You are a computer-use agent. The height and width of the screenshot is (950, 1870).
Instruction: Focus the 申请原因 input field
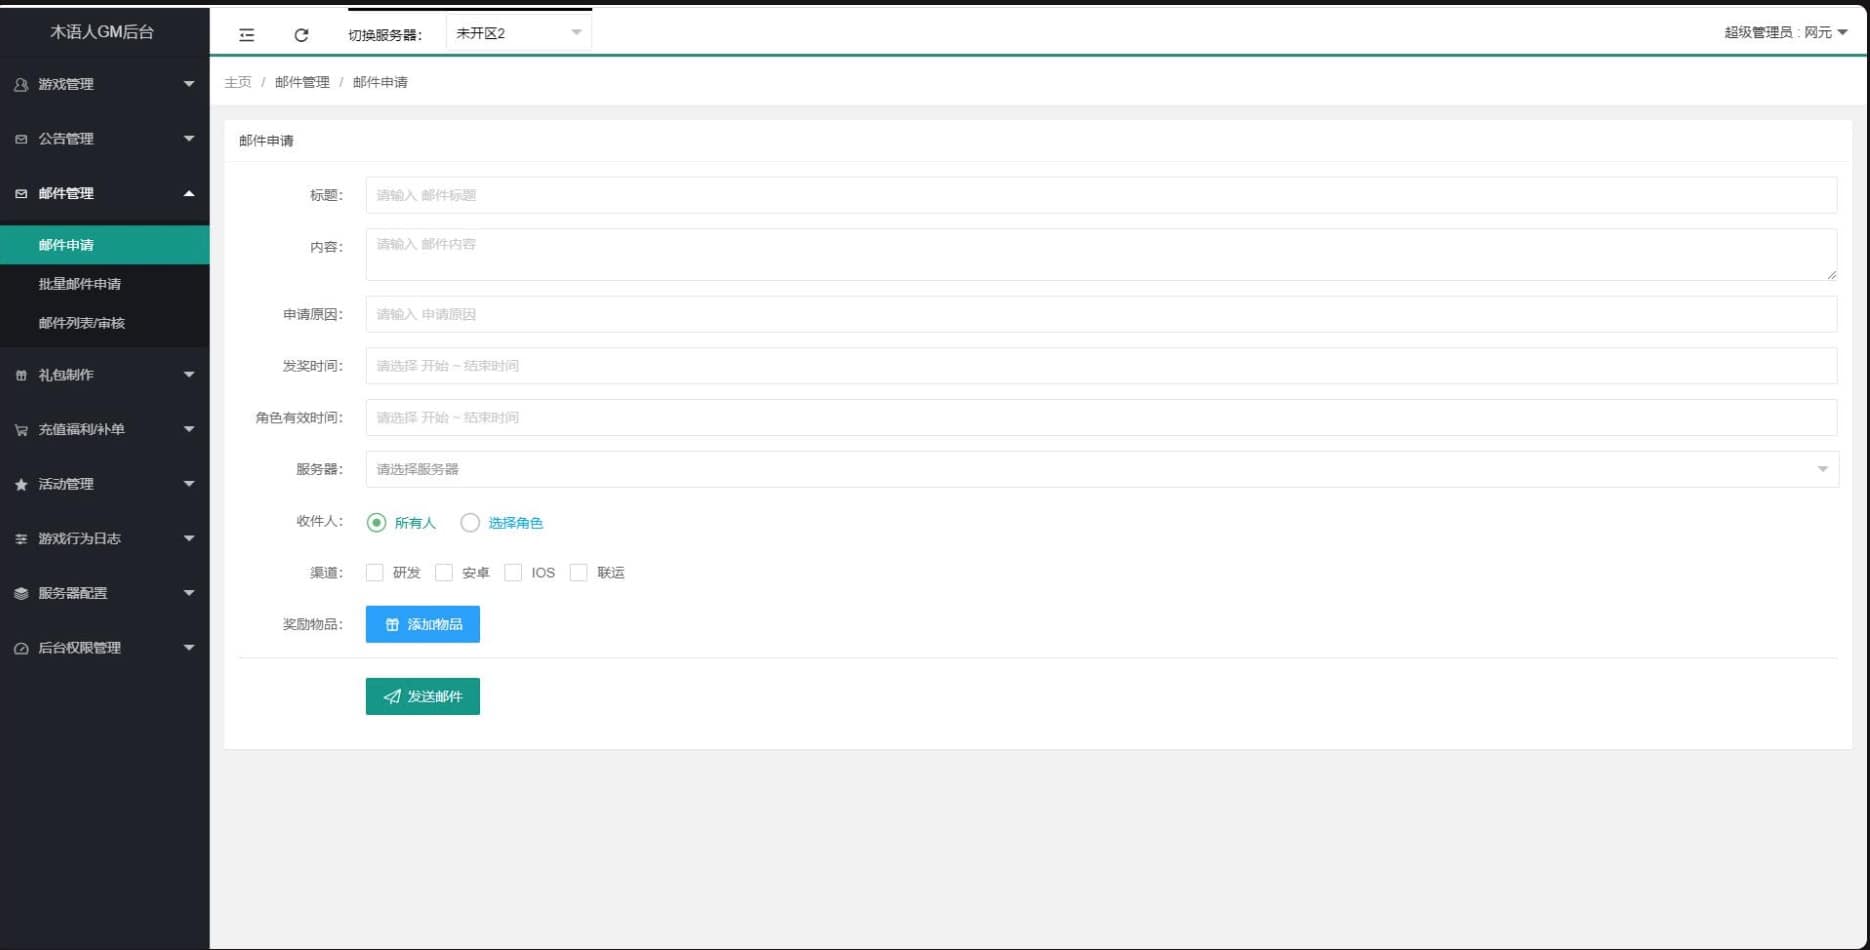tap(1102, 314)
